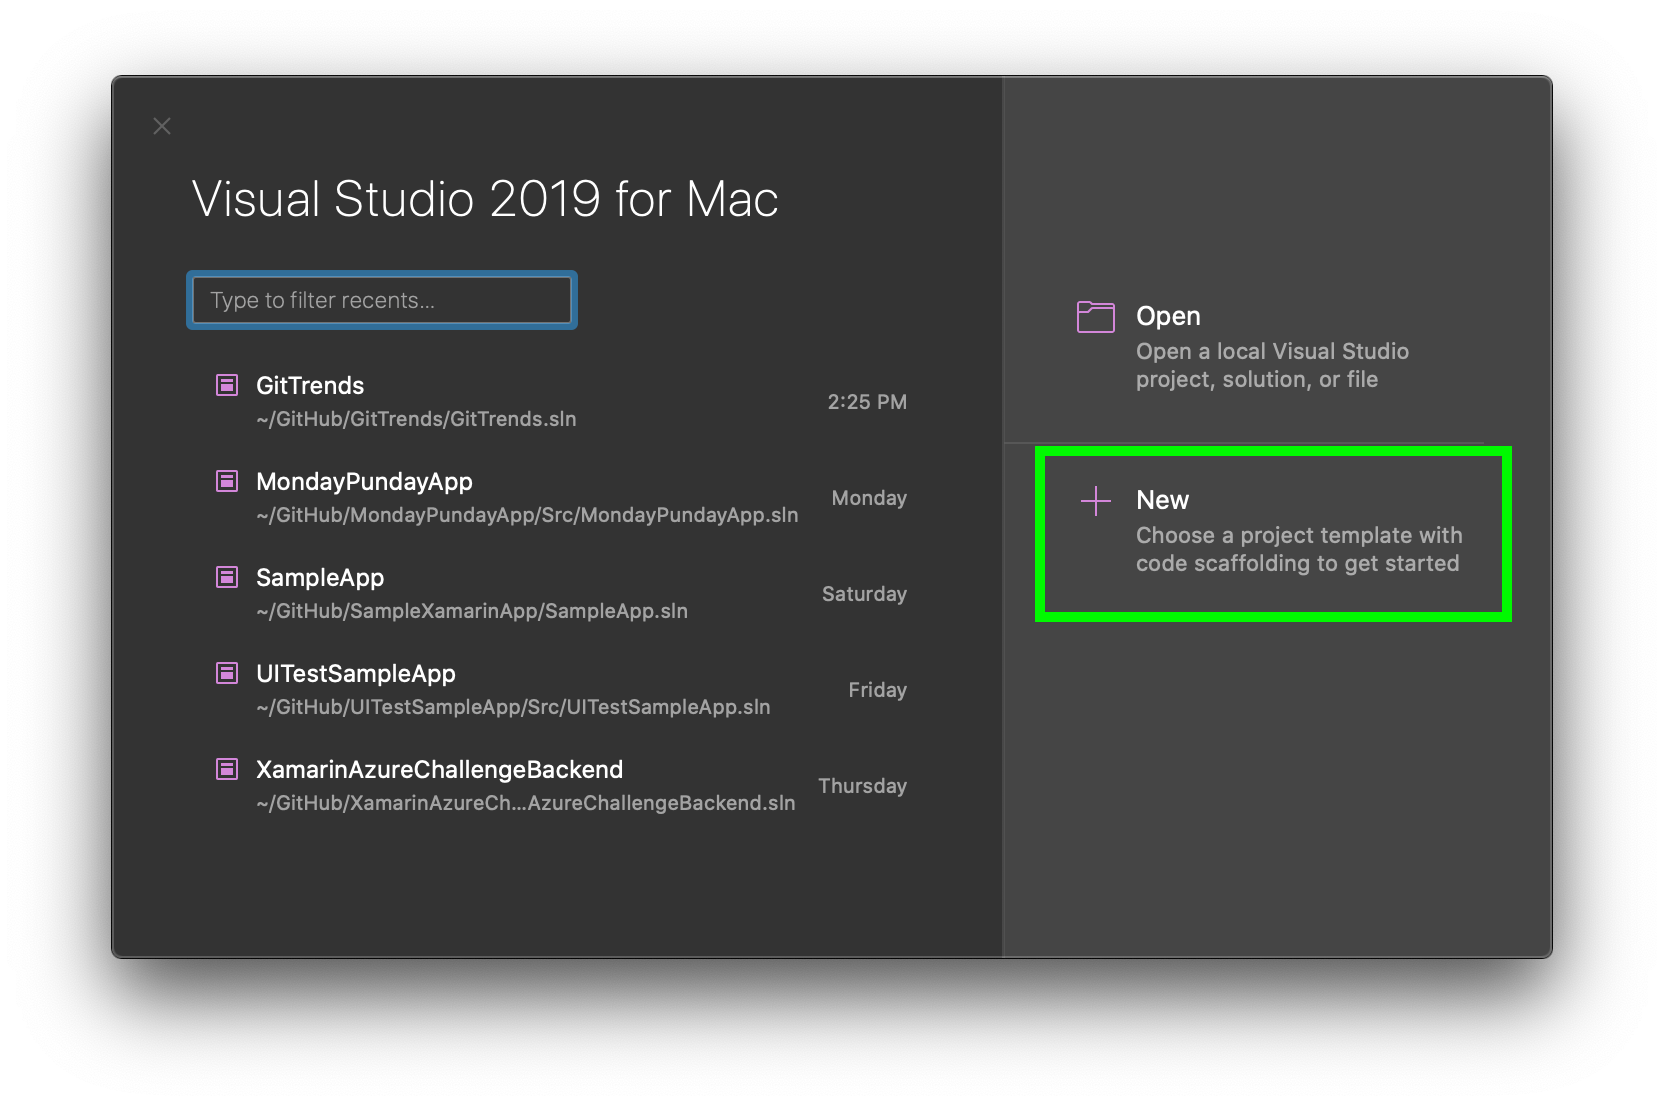
Task: Click the Monday timestamp
Action: coord(869,498)
